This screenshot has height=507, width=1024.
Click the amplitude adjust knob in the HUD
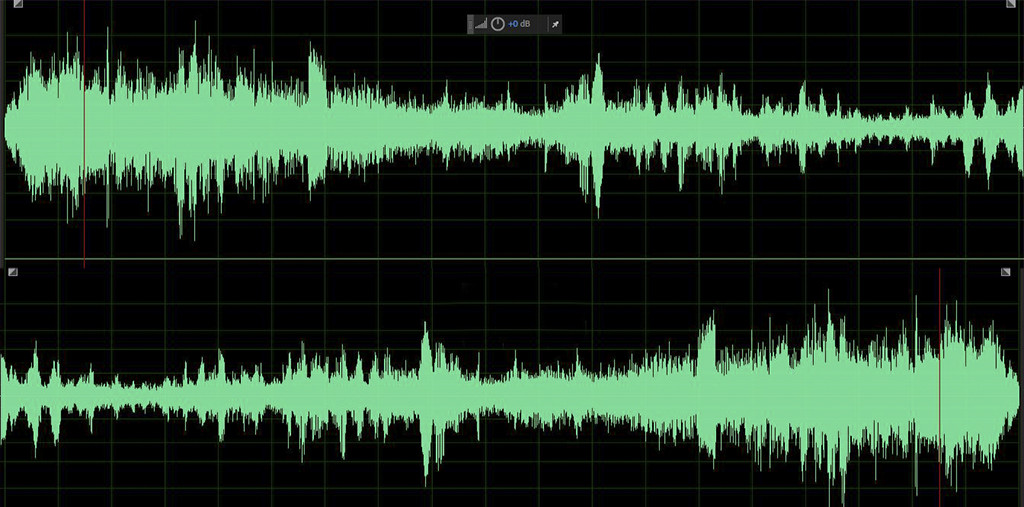(x=498, y=24)
